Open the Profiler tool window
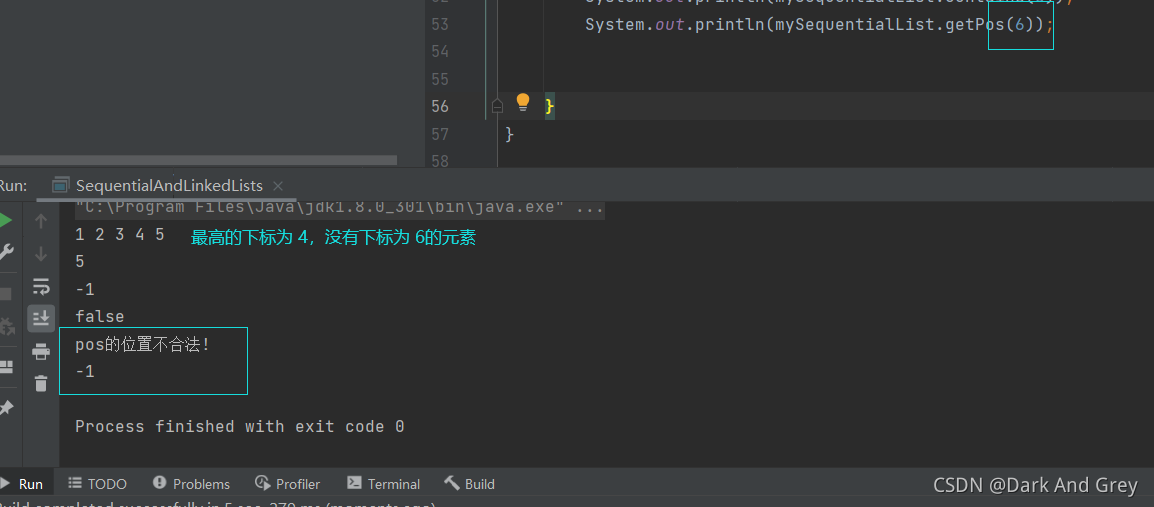 pyautogui.click(x=288, y=483)
